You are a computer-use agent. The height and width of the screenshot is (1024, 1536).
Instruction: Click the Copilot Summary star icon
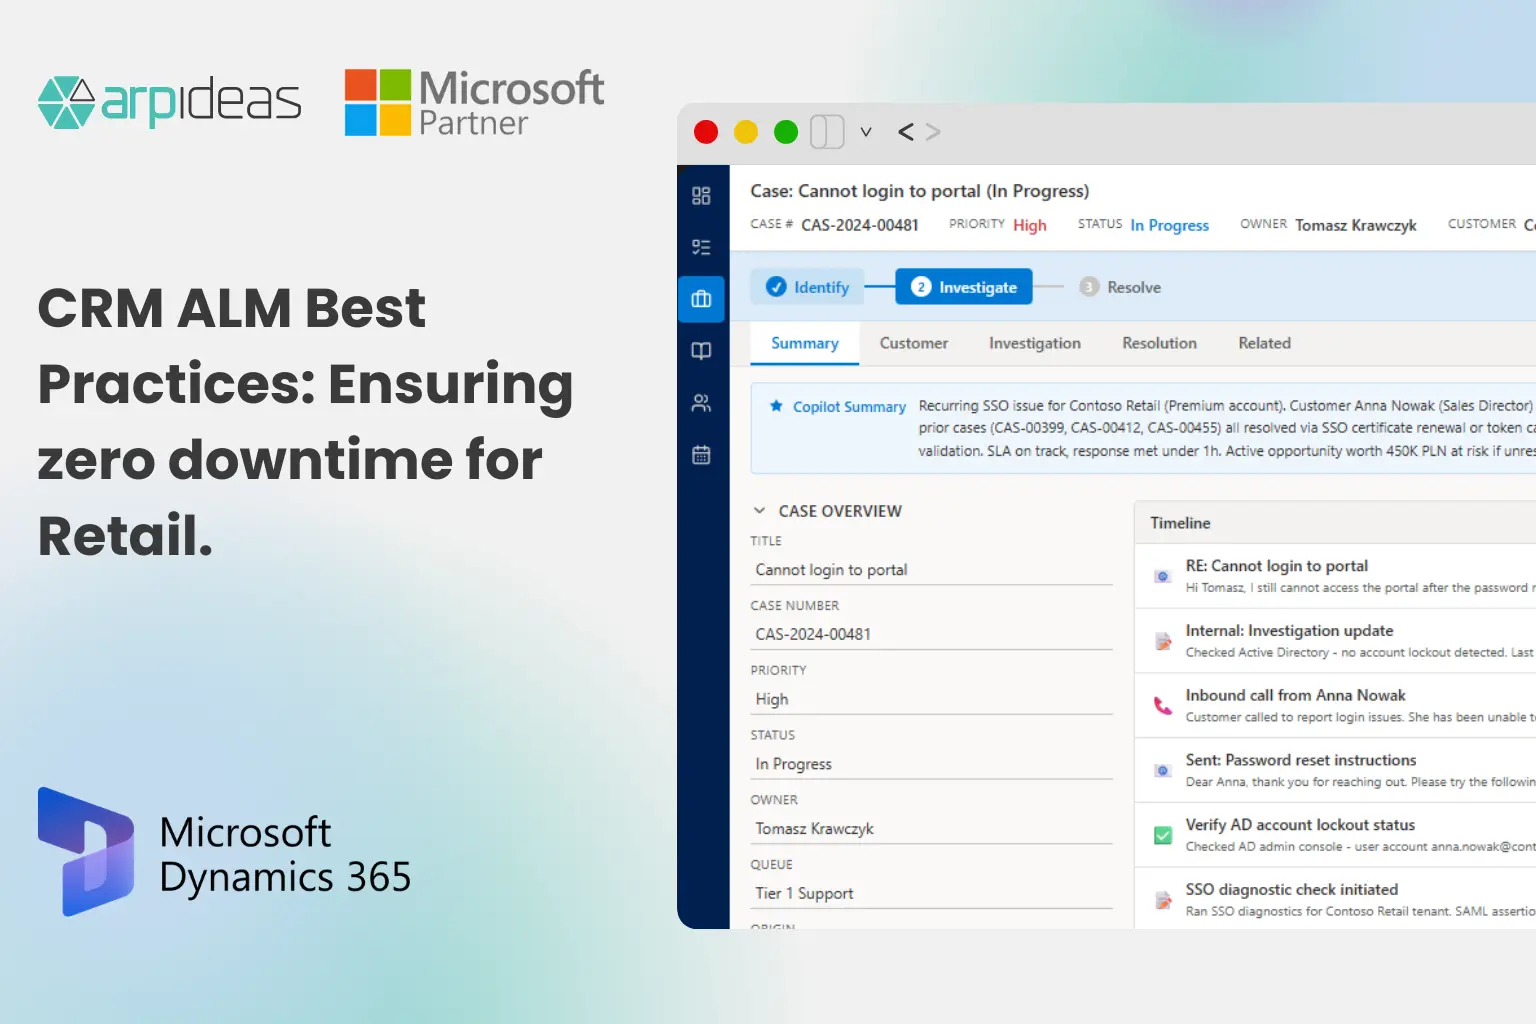click(x=776, y=406)
